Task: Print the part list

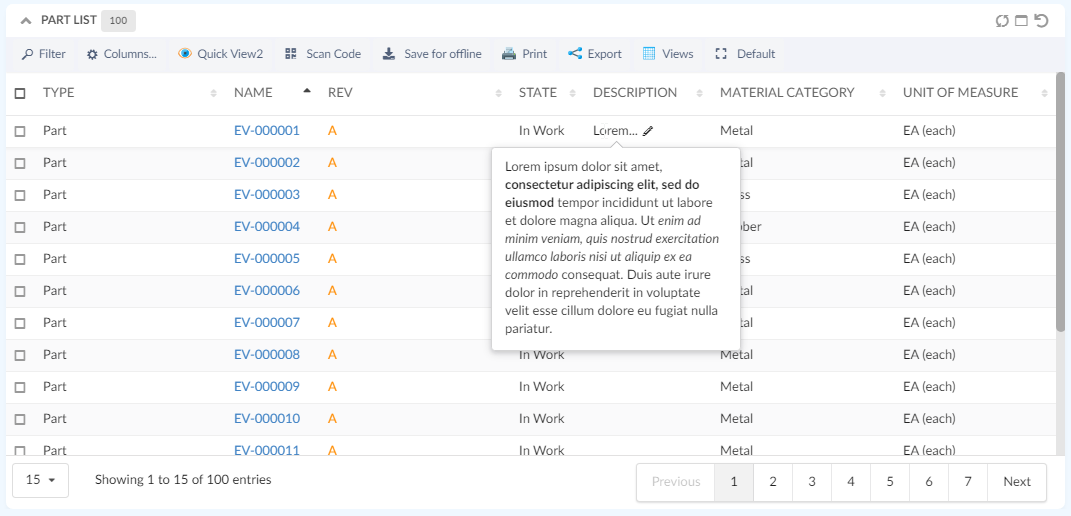Action: point(524,54)
